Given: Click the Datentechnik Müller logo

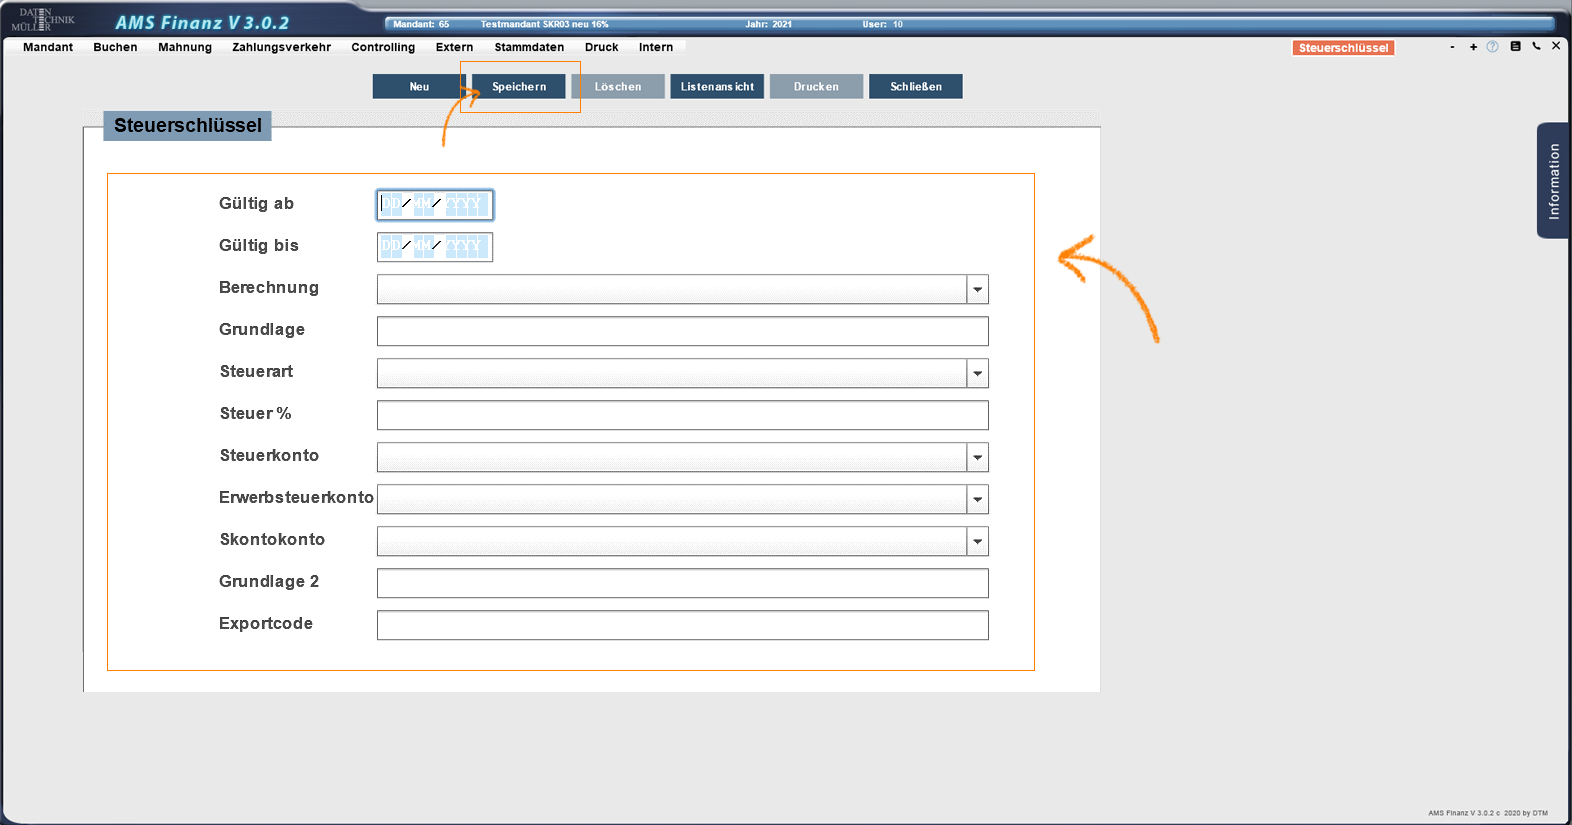Looking at the screenshot, I should click(42, 20).
